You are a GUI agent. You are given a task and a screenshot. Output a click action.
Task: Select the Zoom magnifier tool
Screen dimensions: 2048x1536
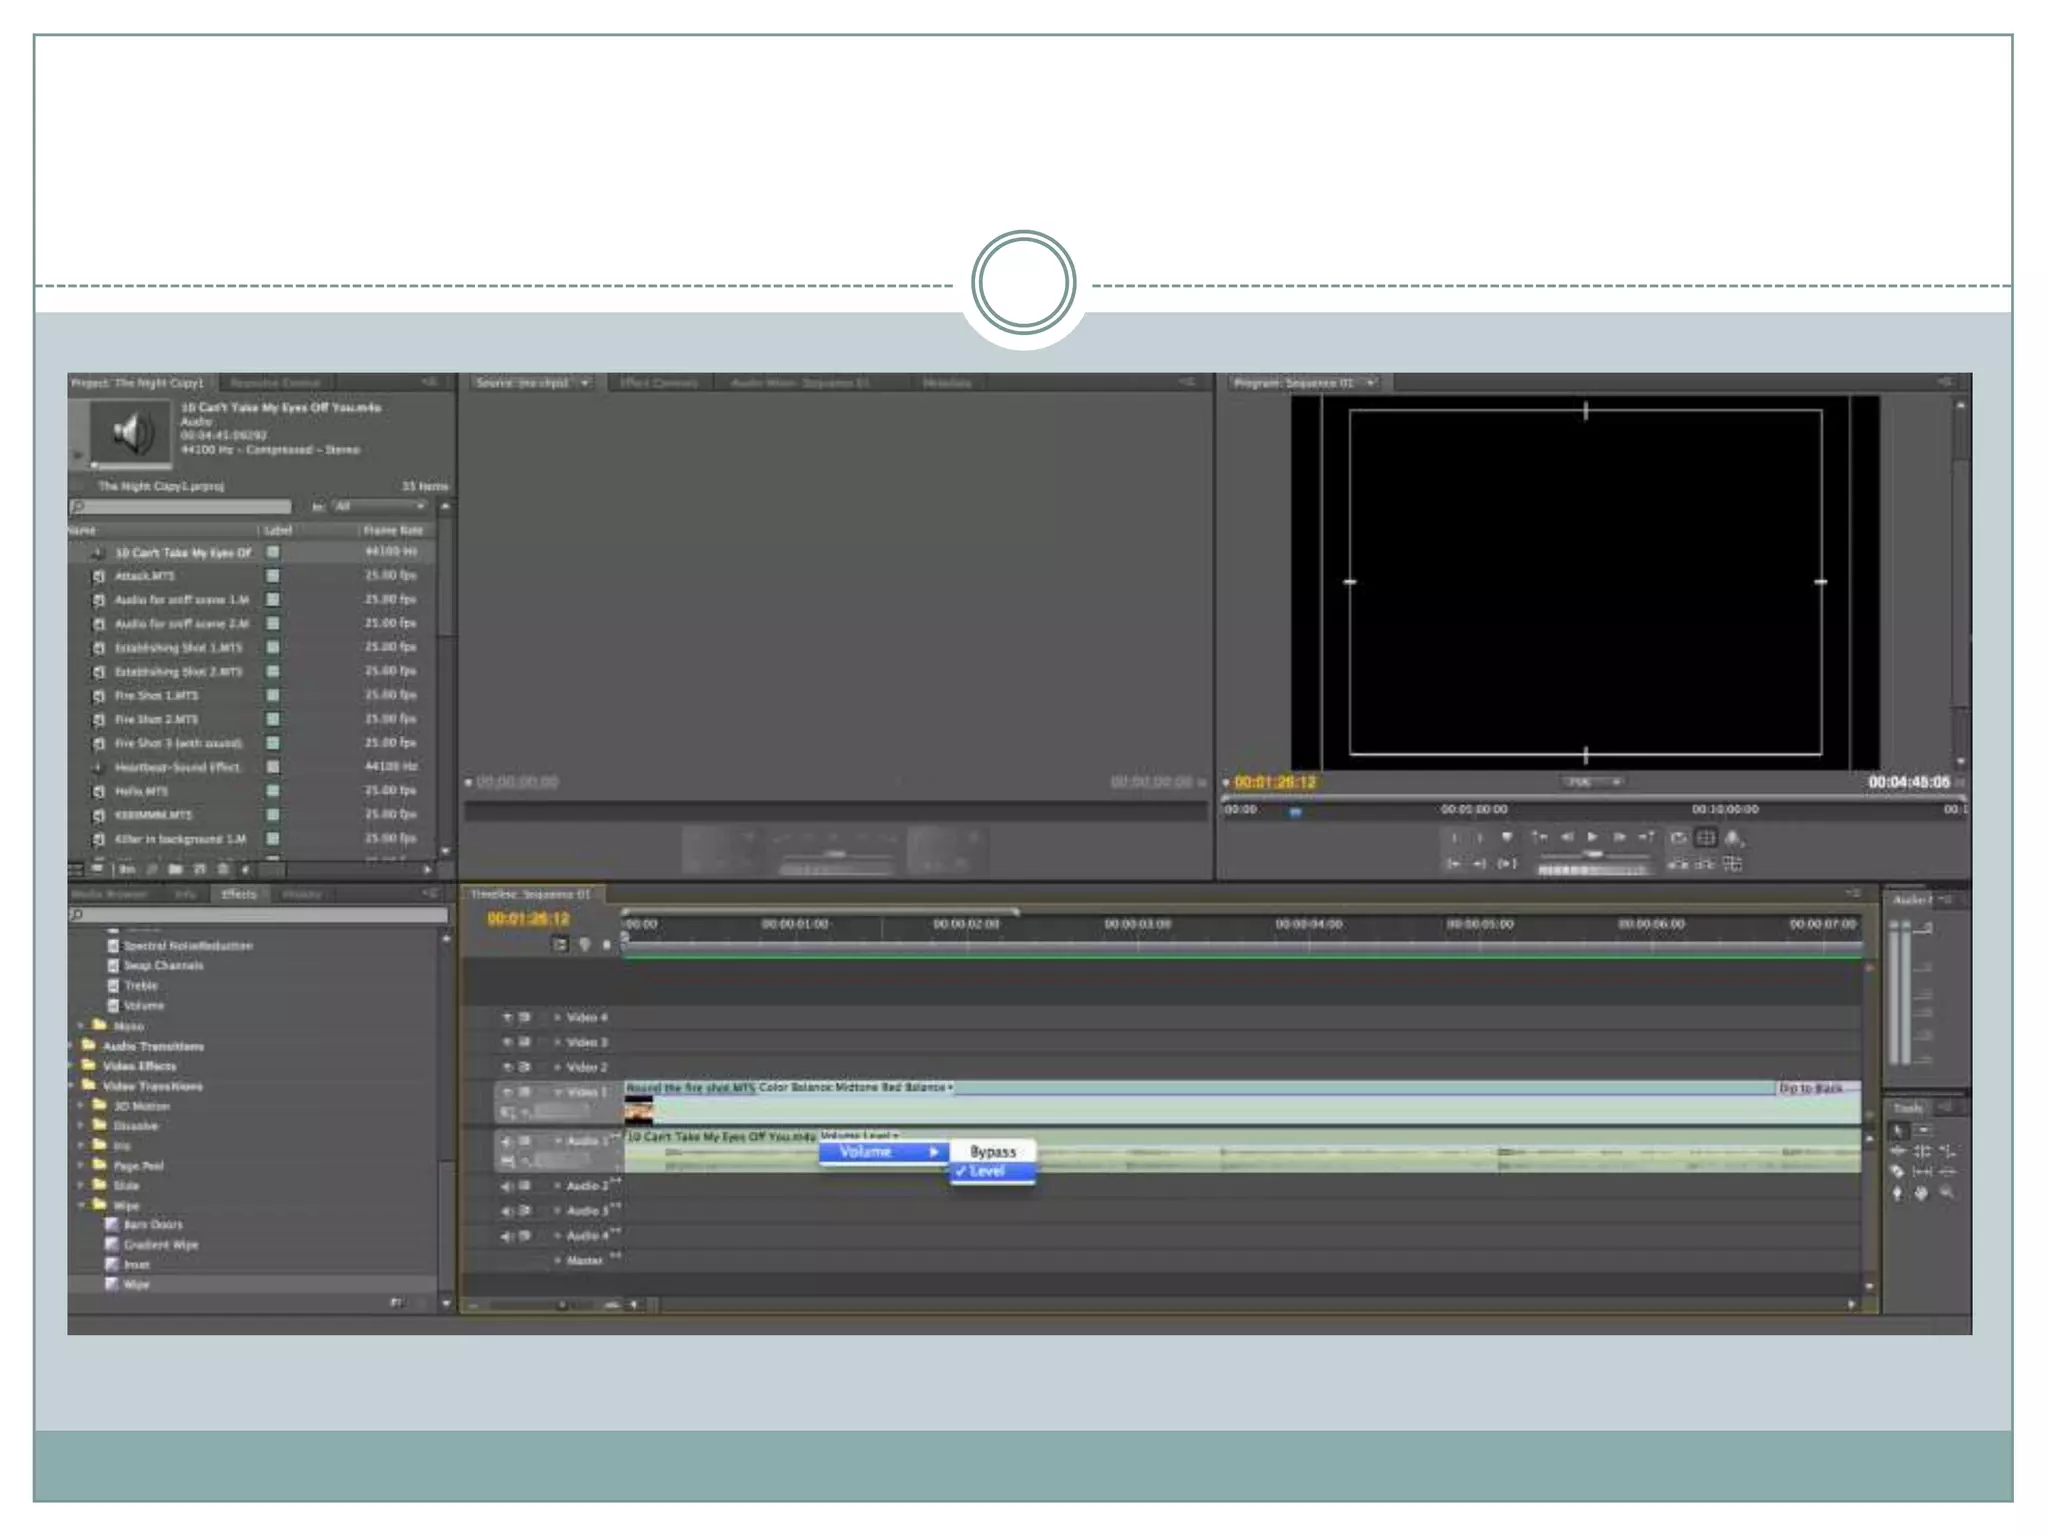[x=1946, y=1193]
